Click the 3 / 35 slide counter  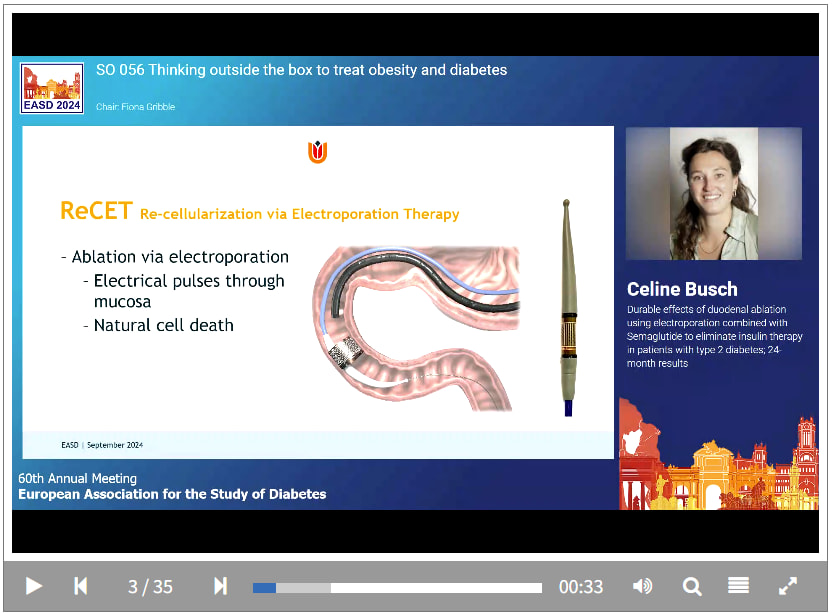150,587
